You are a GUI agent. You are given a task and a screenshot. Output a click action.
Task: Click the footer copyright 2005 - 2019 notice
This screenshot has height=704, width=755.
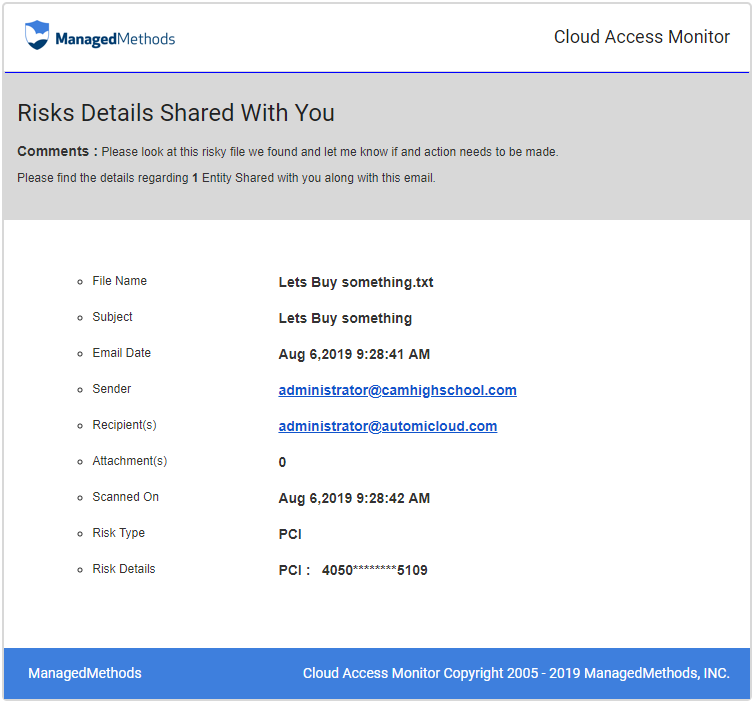coord(516,673)
